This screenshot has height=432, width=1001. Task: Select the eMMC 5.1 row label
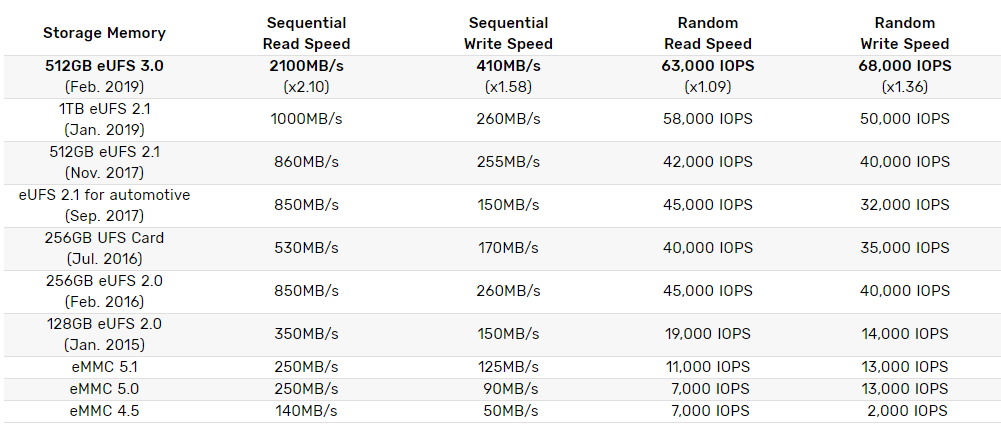(104, 366)
